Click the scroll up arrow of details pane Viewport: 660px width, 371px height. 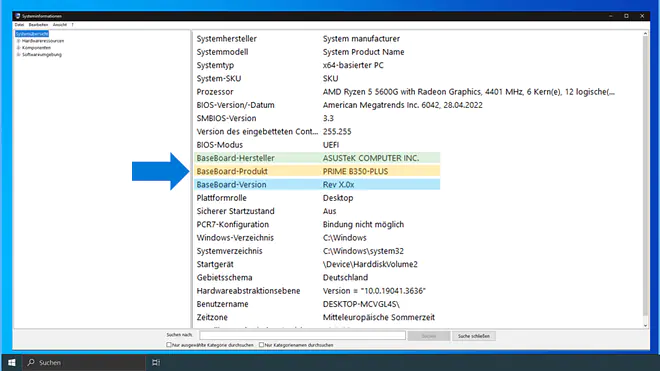(645, 33)
